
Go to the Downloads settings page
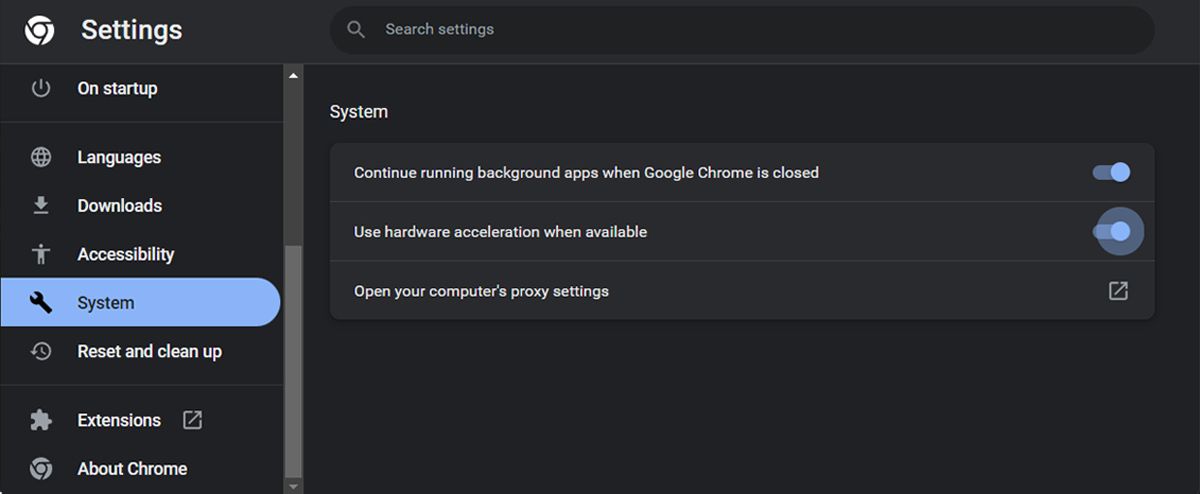(120, 205)
